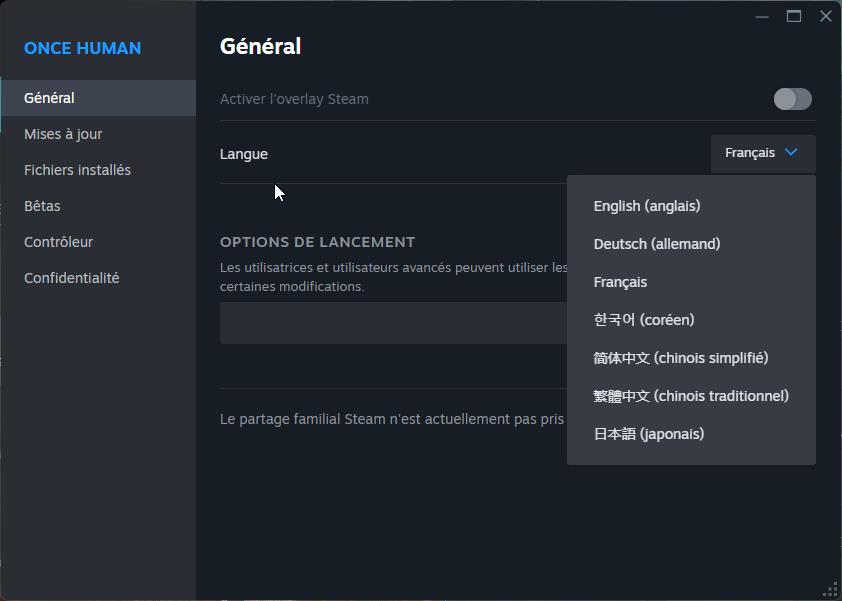Choose chinois traditionnel language option

[690, 396]
